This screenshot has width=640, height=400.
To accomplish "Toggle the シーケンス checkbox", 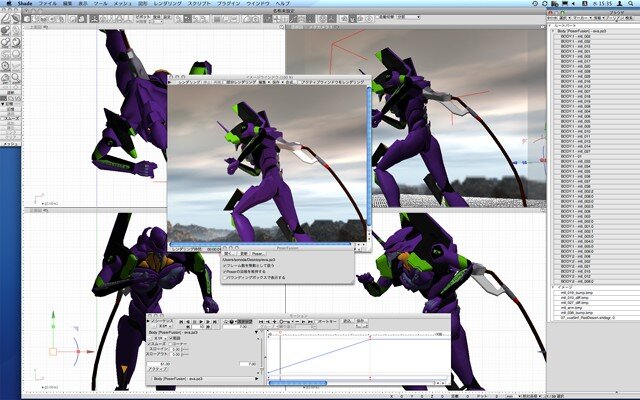I will pyautogui.click(x=153, y=321).
